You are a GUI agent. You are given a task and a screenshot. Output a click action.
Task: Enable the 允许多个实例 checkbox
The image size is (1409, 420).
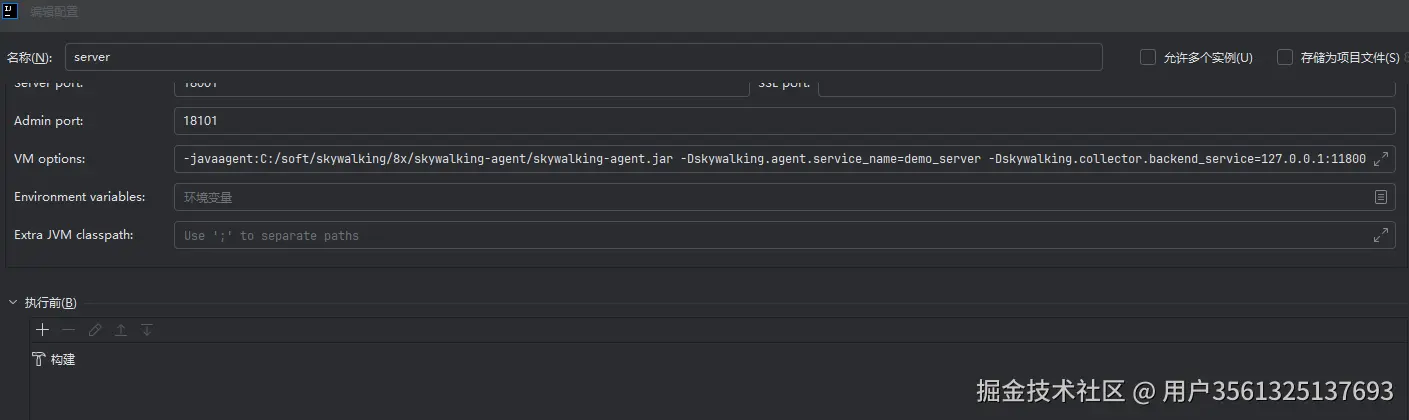(1148, 57)
